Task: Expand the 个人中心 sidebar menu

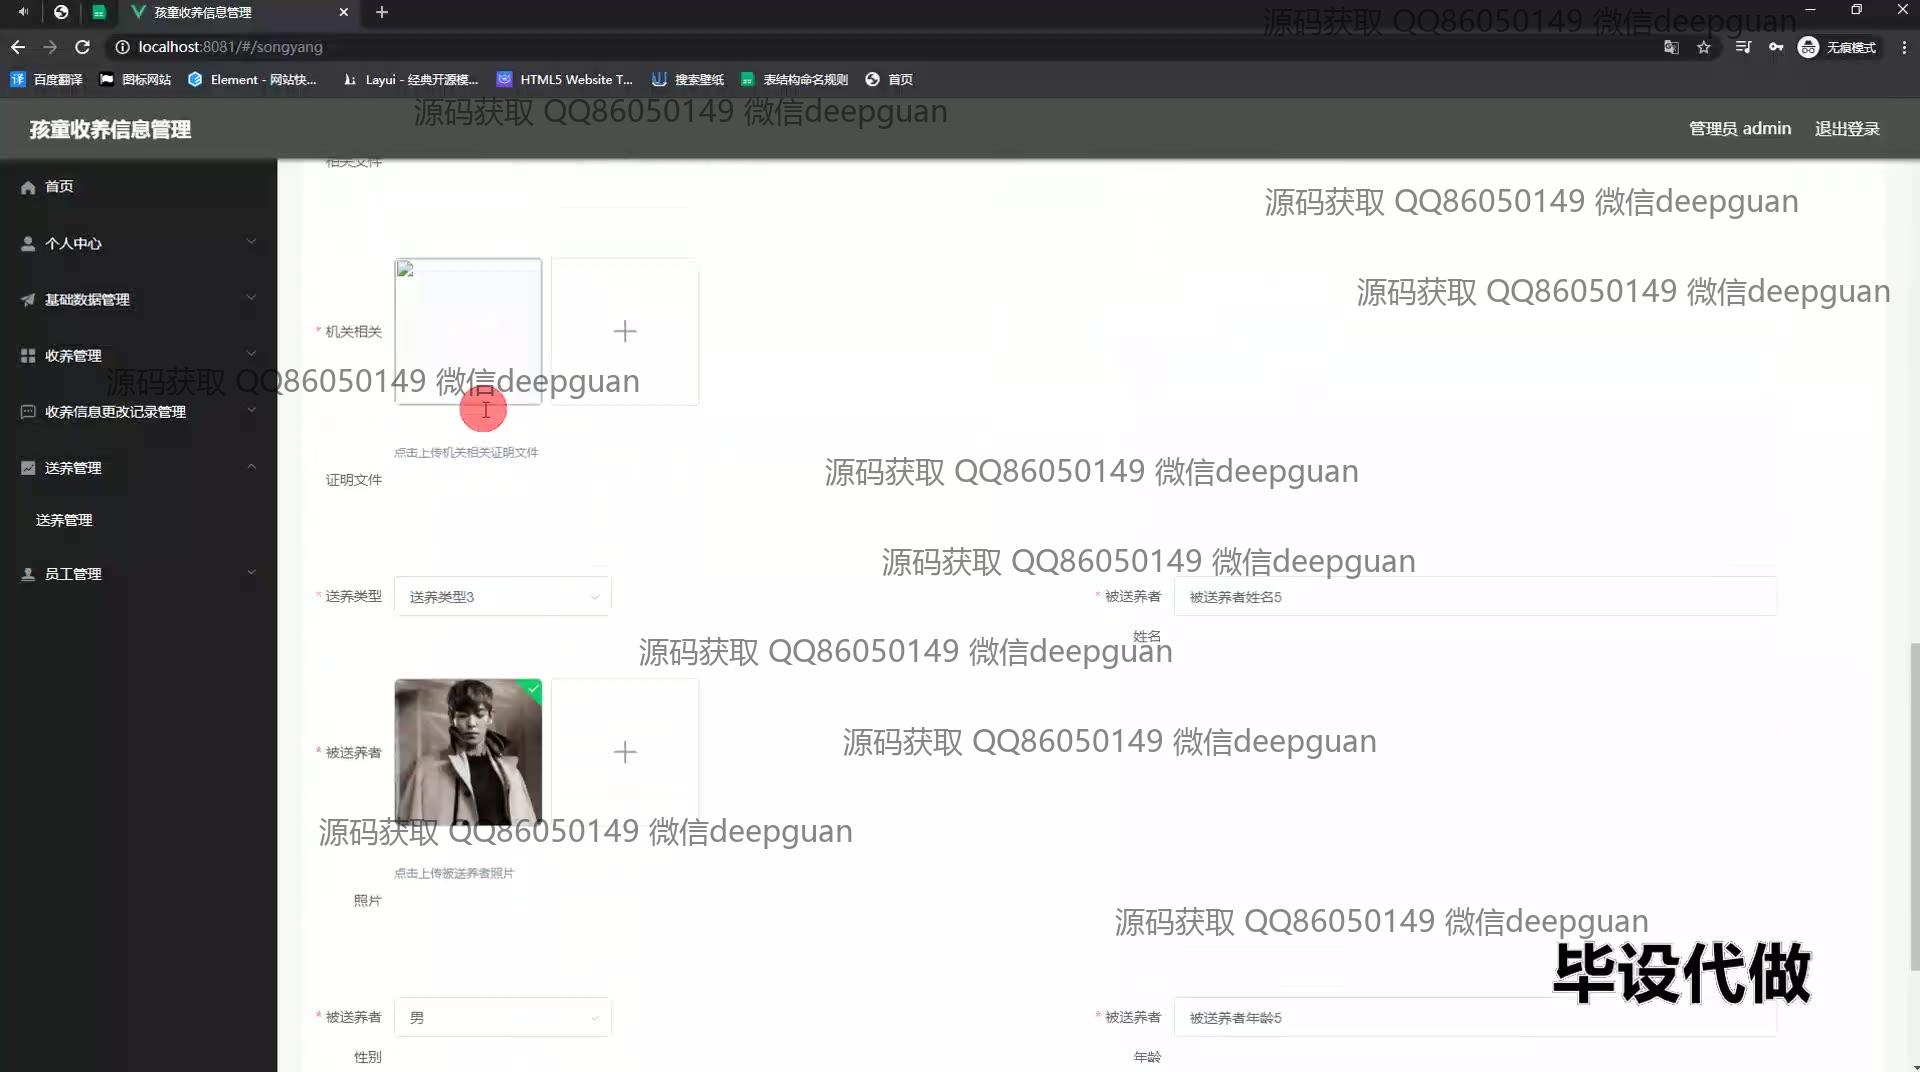Action: (138, 243)
